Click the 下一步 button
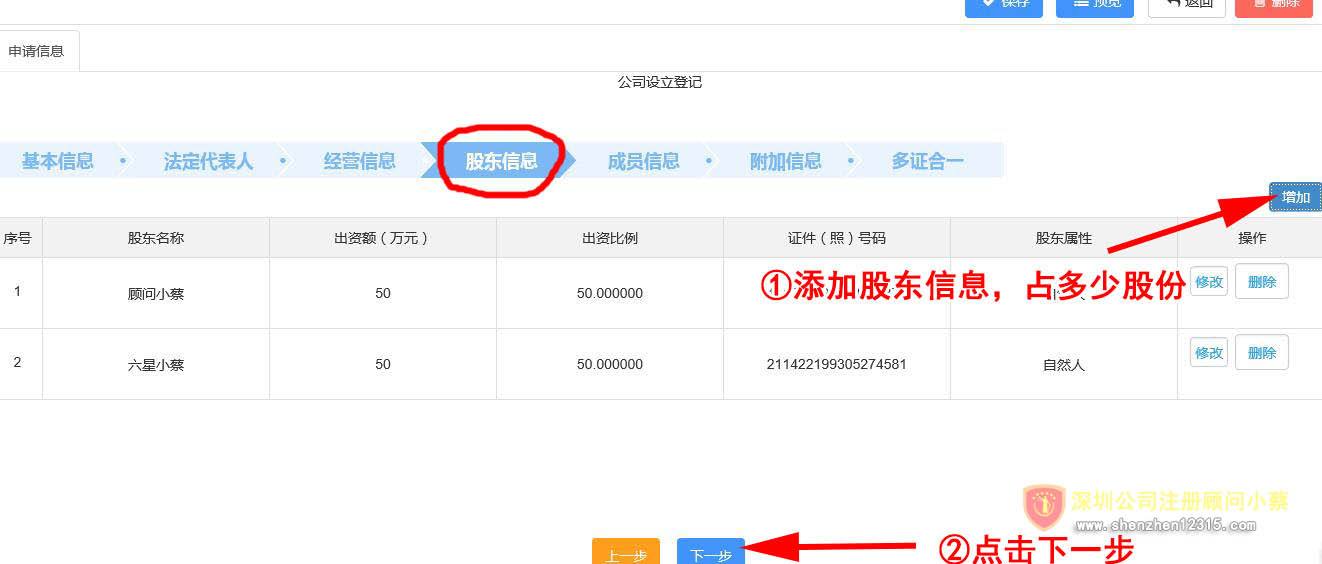Viewport: 1322px width, 564px height. pyautogui.click(x=711, y=552)
